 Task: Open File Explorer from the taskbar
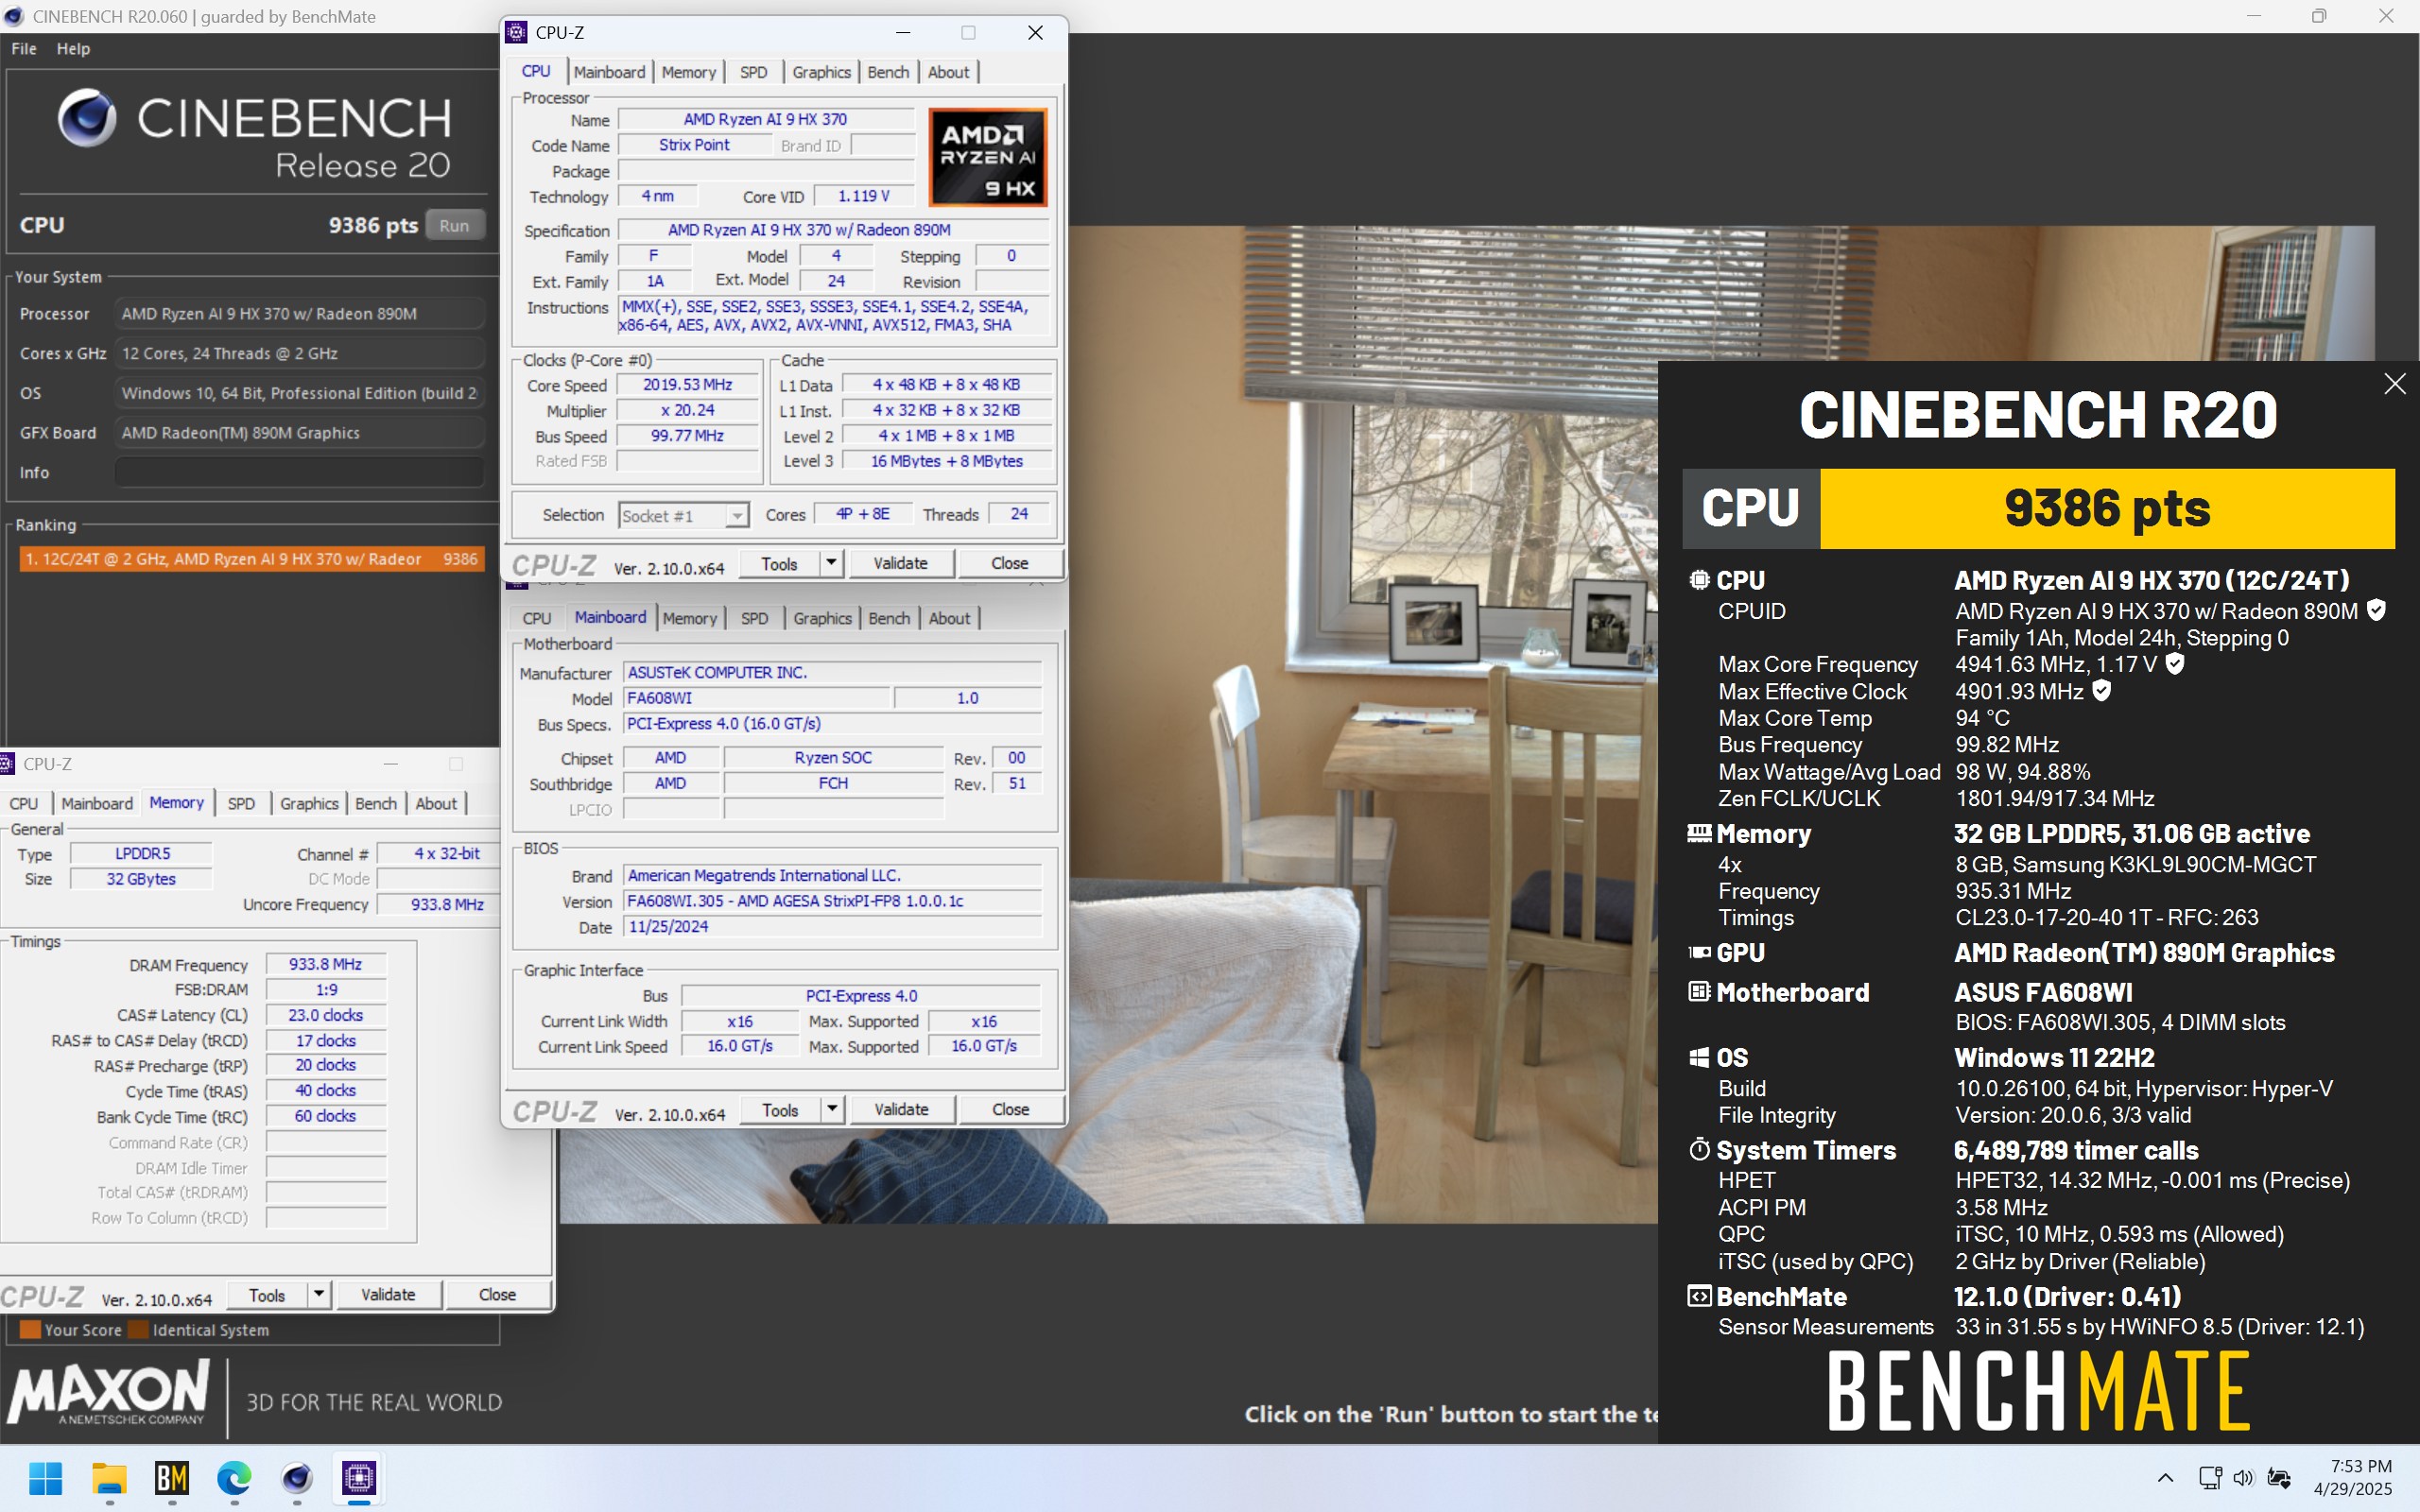point(109,1478)
